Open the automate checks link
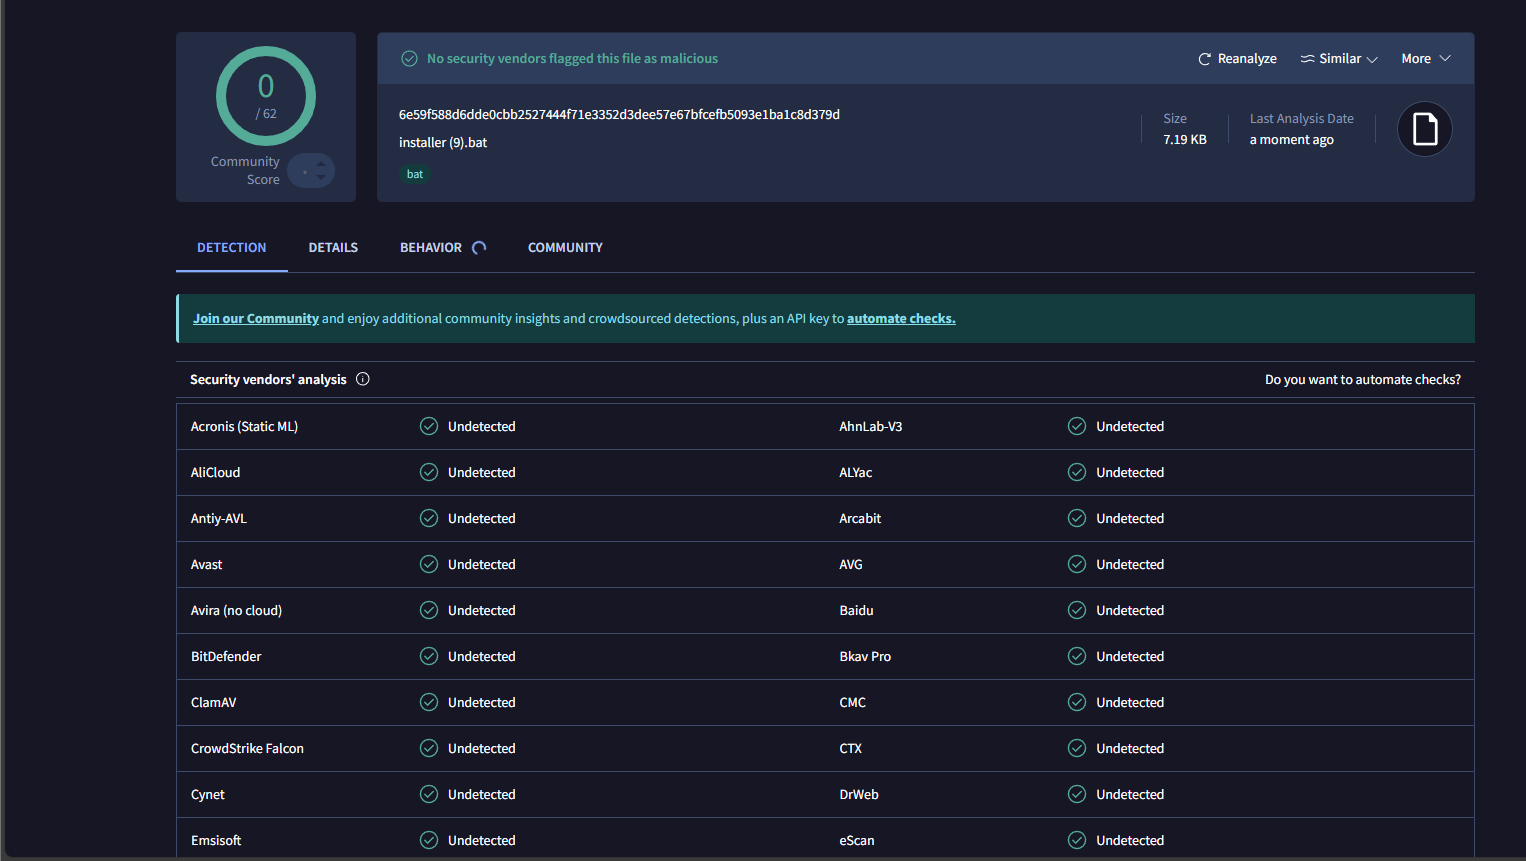The image size is (1526, 861). click(900, 318)
